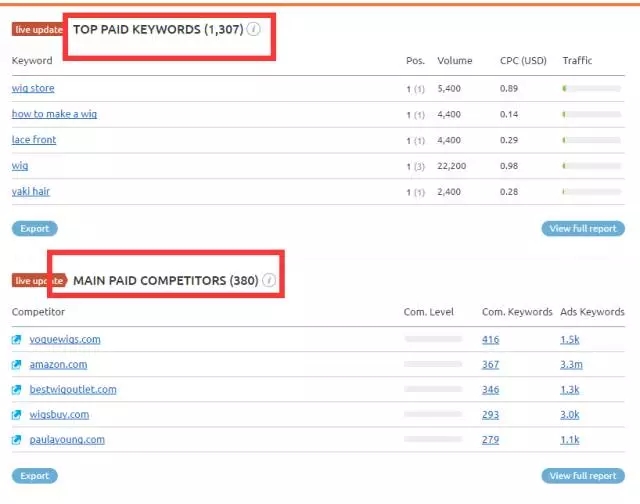The width and height of the screenshot is (640, 504).
Task: Click the 'wig store' keyword link
Action: tap(33, 88)
